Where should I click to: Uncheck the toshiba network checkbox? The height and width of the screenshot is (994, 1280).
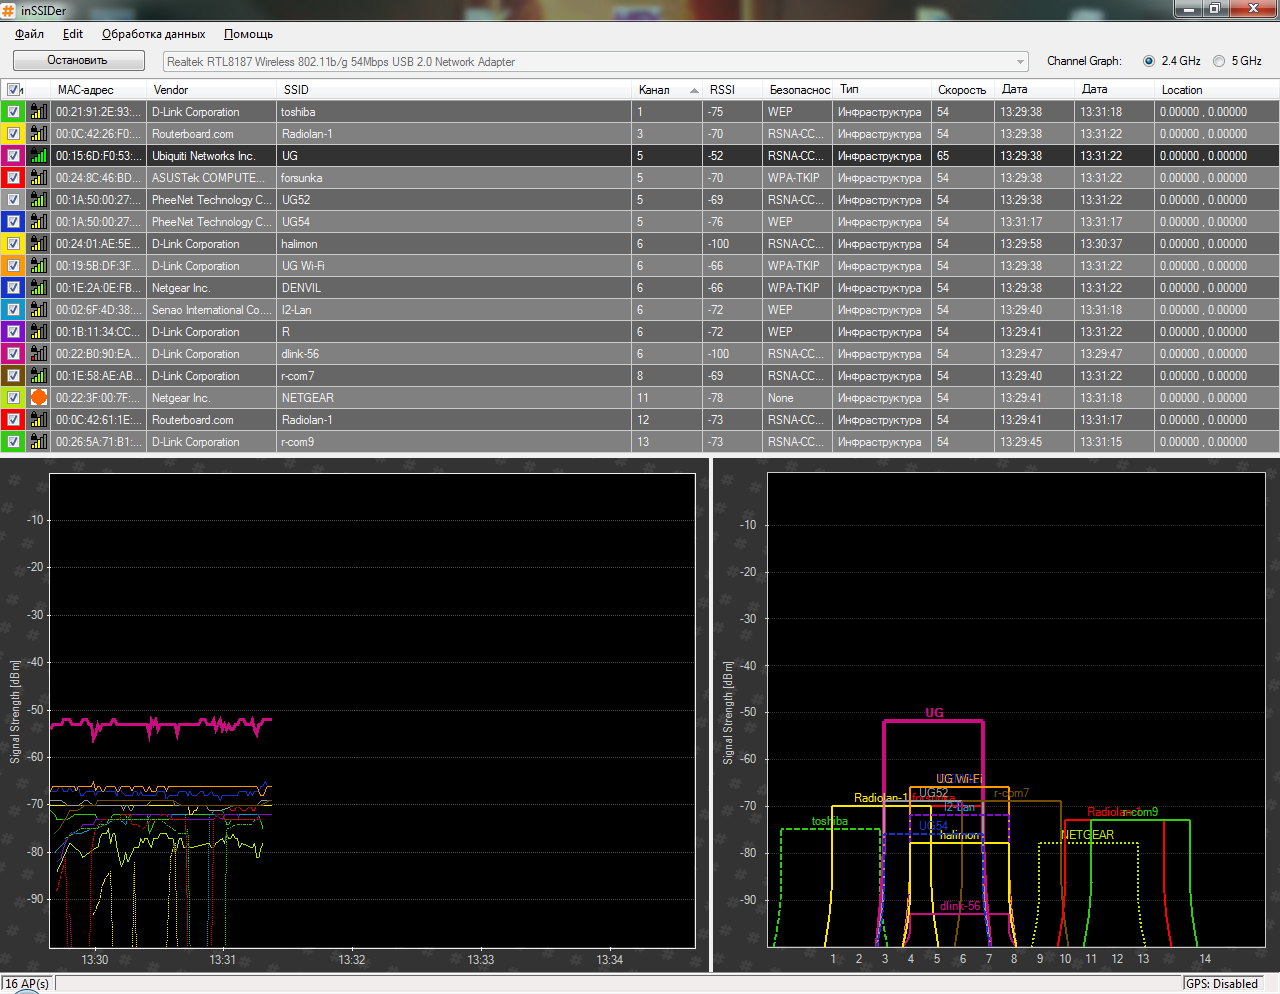click(x=14, y=112)
